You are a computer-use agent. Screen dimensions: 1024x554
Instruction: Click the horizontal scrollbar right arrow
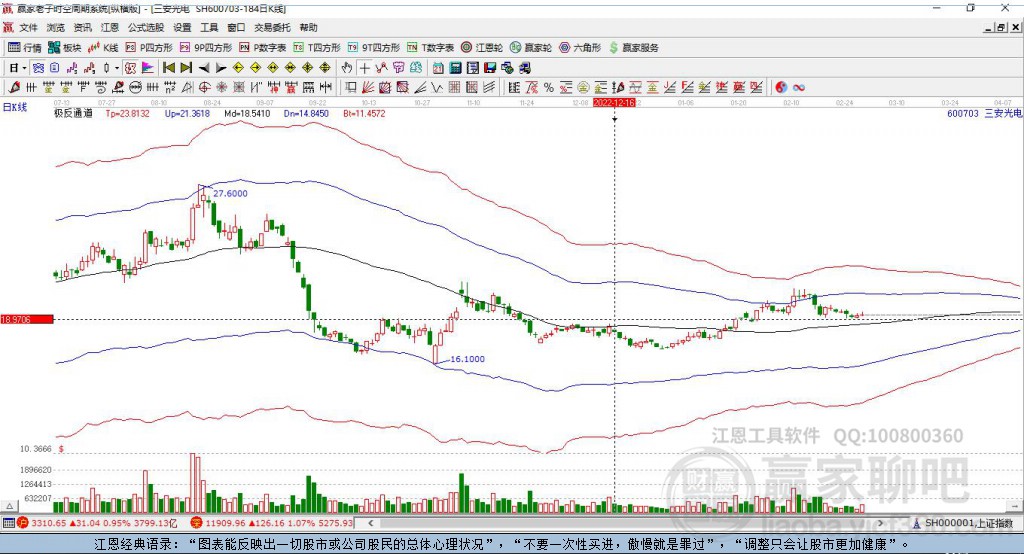click(x=880, y=523)
